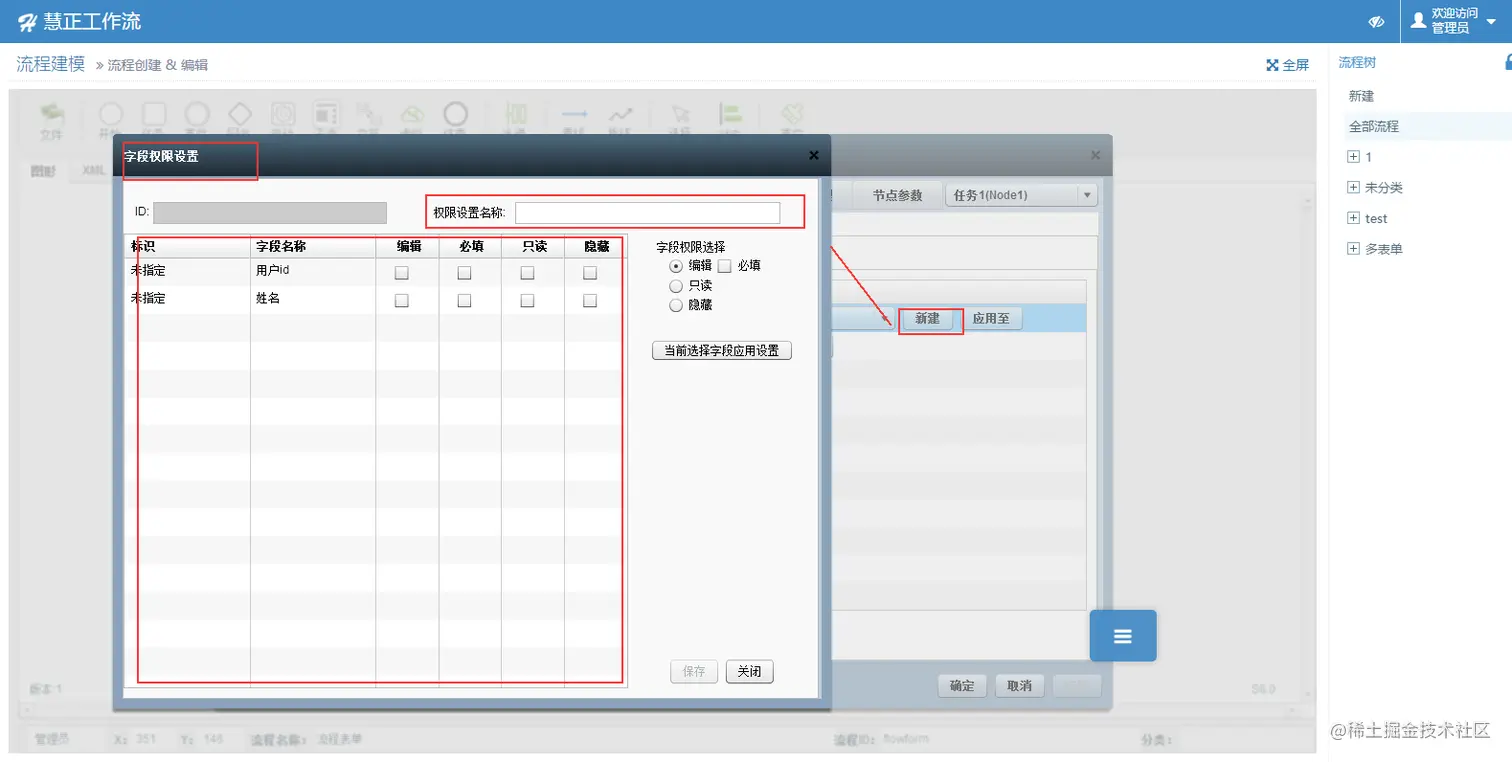
Task: Open the blue hamburger panel button
Action: click(x=1122, y=635)
